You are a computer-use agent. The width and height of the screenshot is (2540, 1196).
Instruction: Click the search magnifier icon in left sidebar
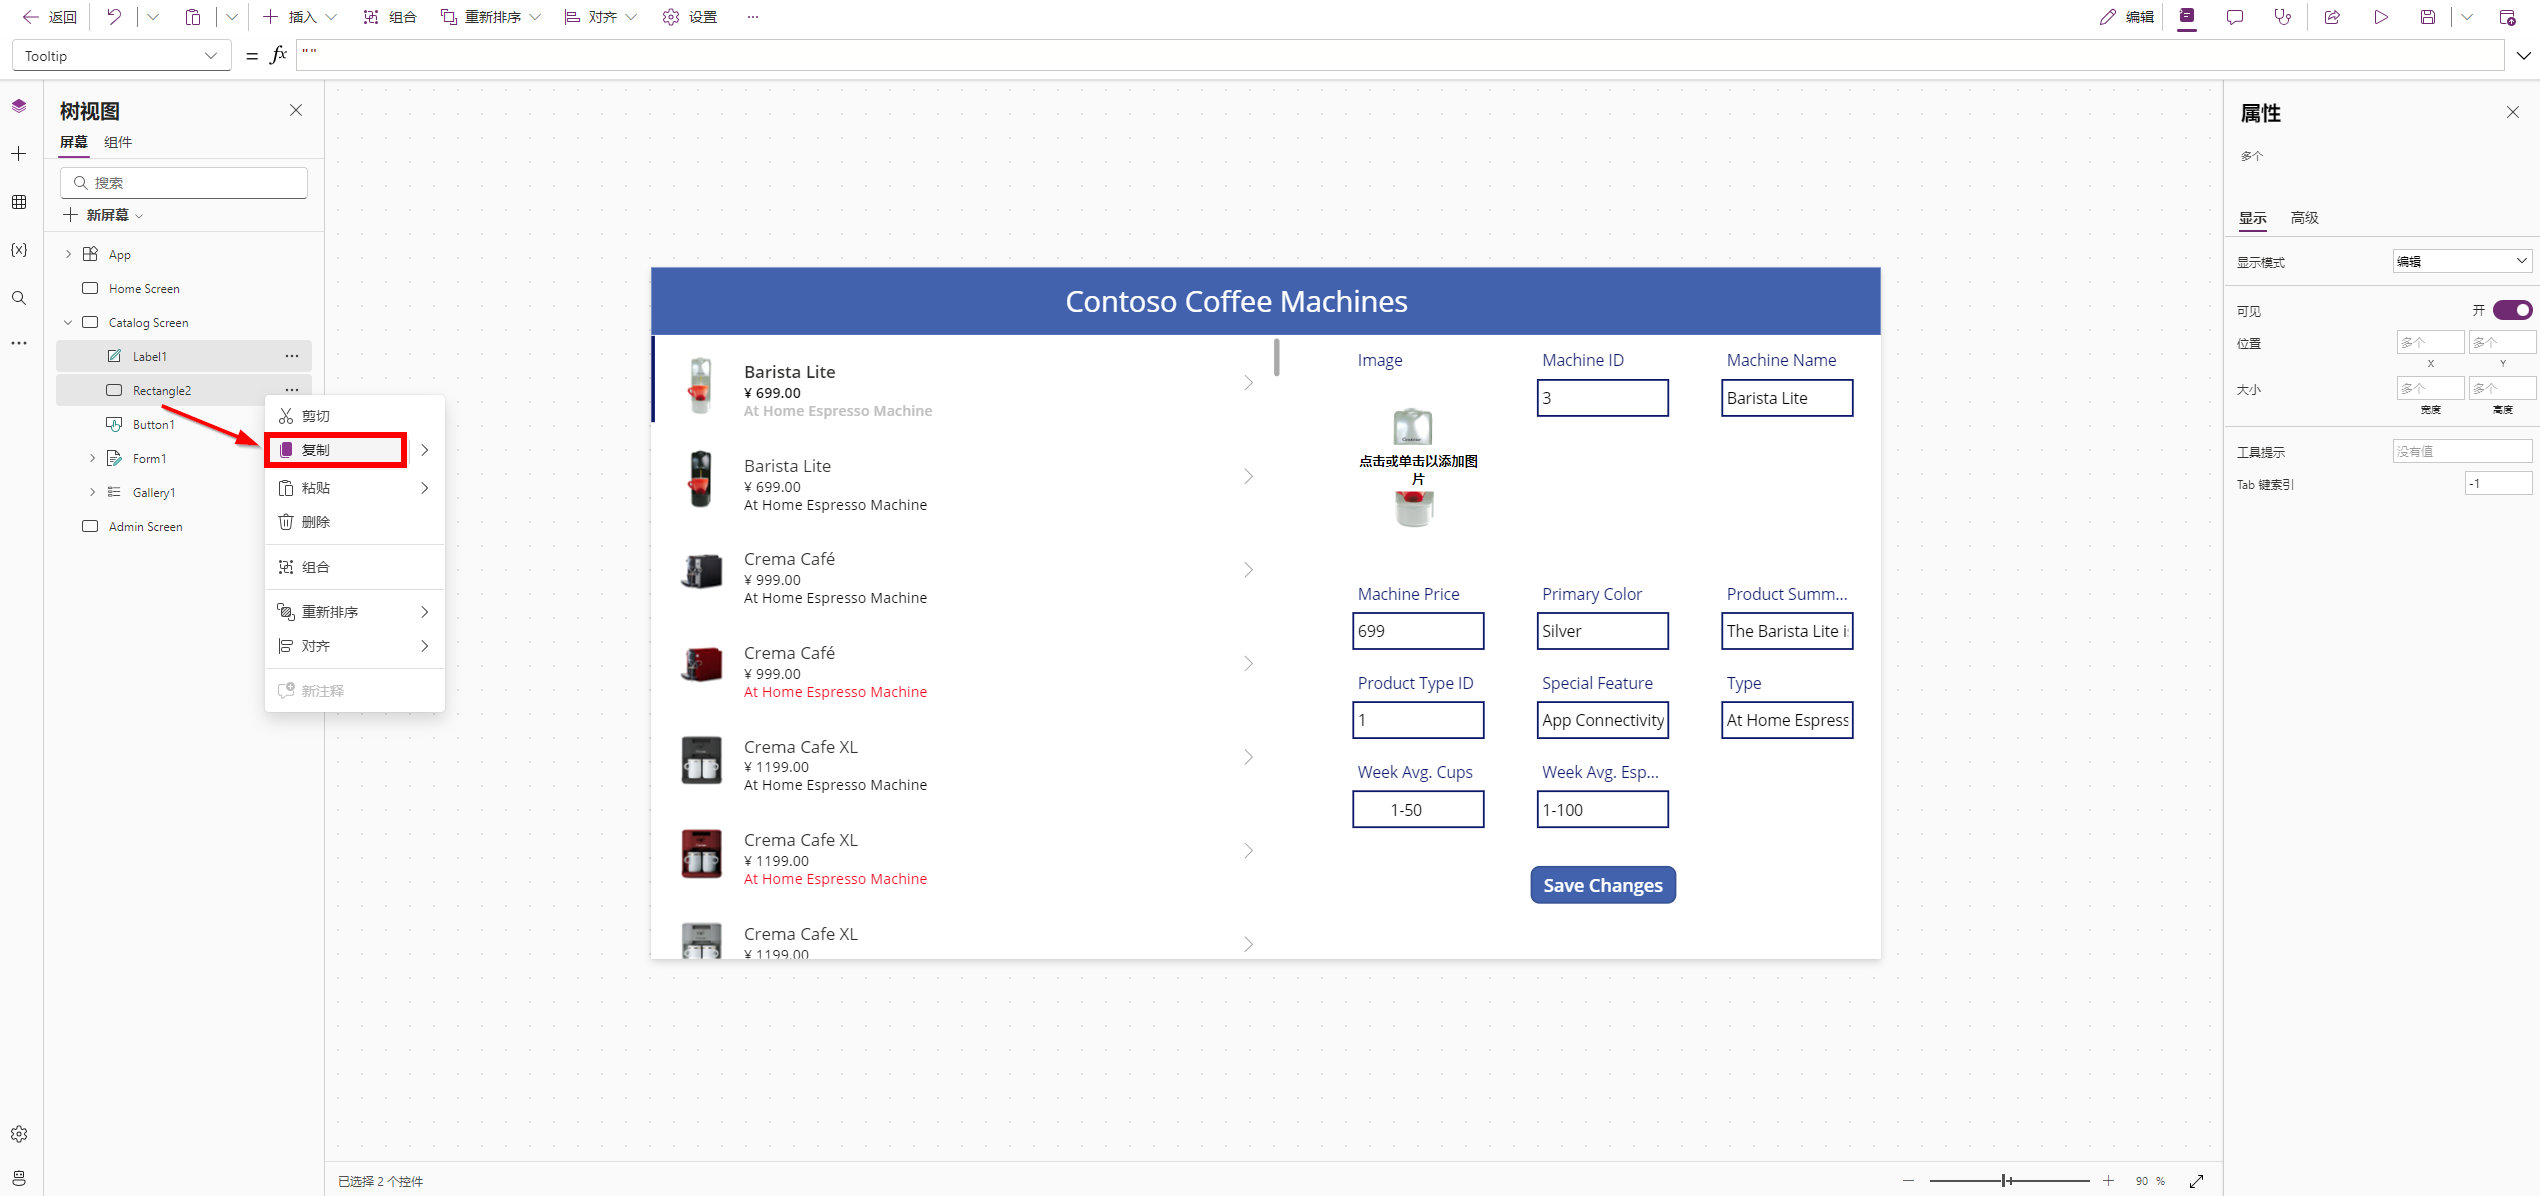19,298
